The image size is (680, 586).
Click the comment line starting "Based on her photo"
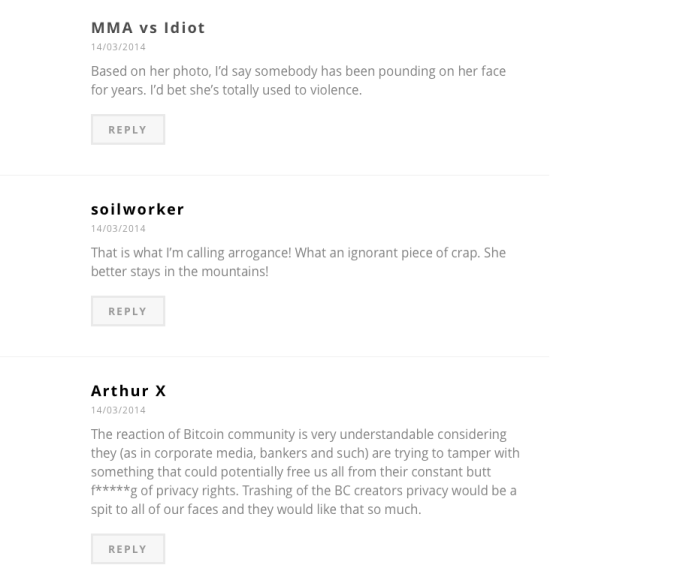(x=298, y=71)
